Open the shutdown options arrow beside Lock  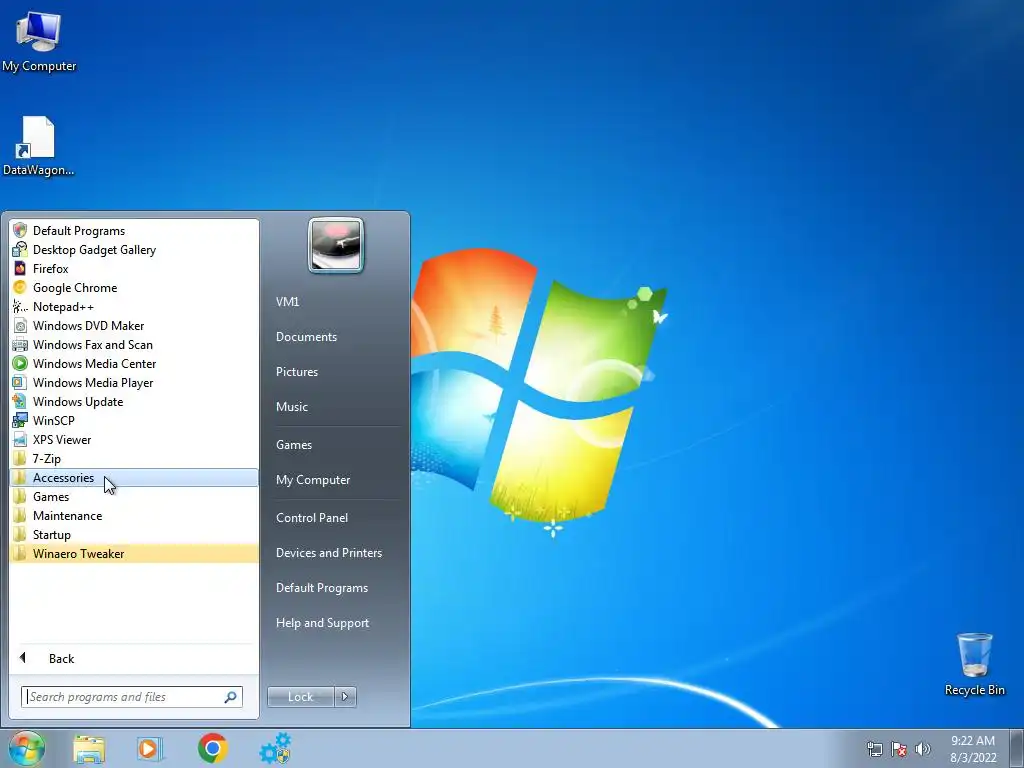pos(345,697)
